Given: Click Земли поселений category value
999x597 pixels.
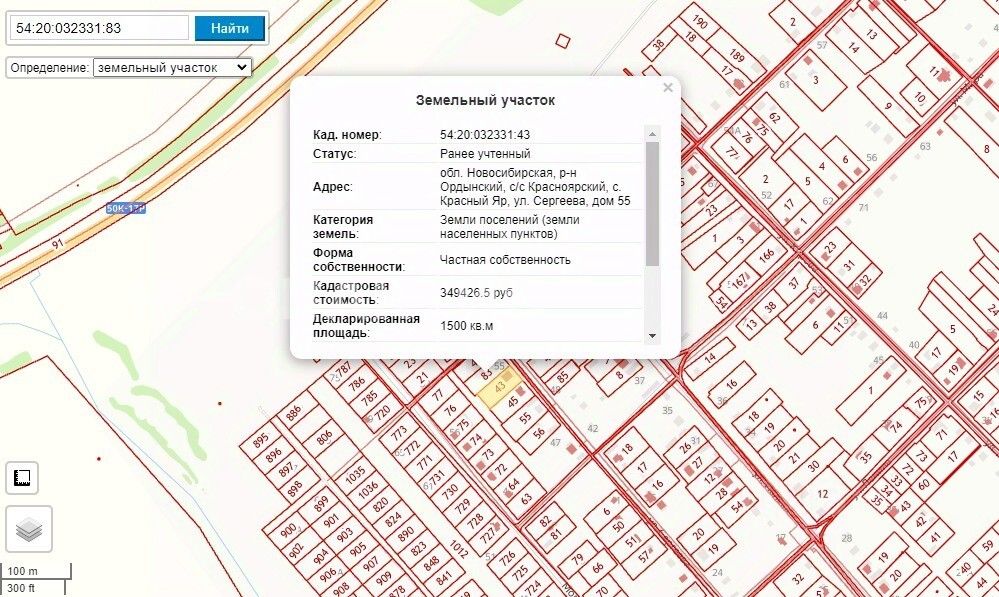Looking at the screenshot, I should pos(510,227).
